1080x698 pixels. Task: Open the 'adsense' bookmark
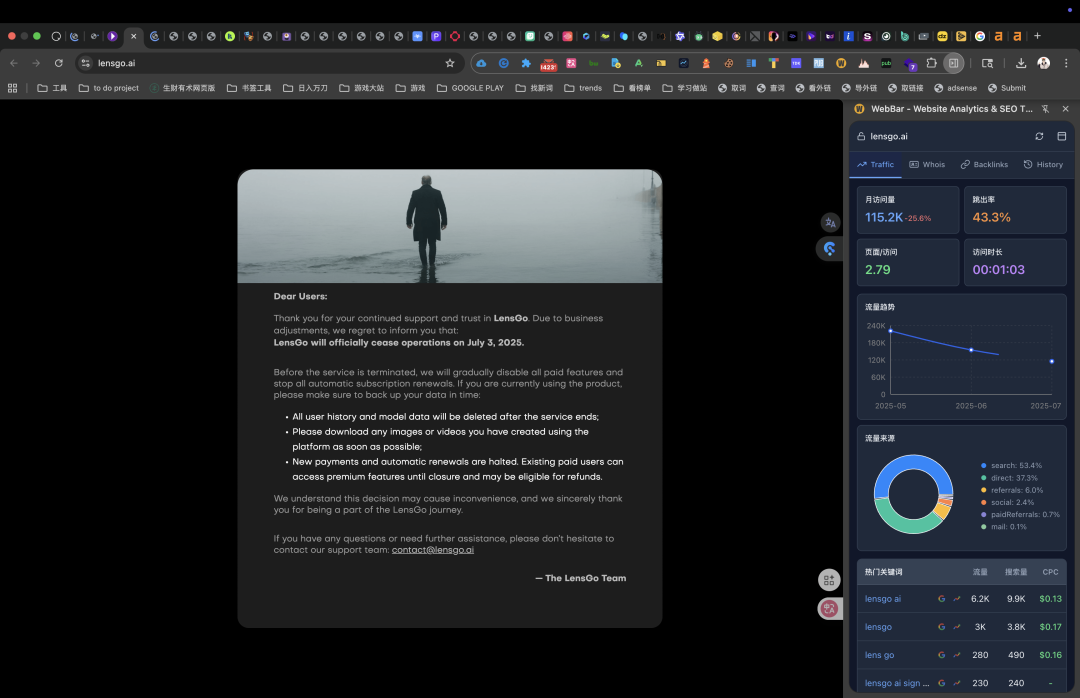pyautogui.click(x=955, y=88)
